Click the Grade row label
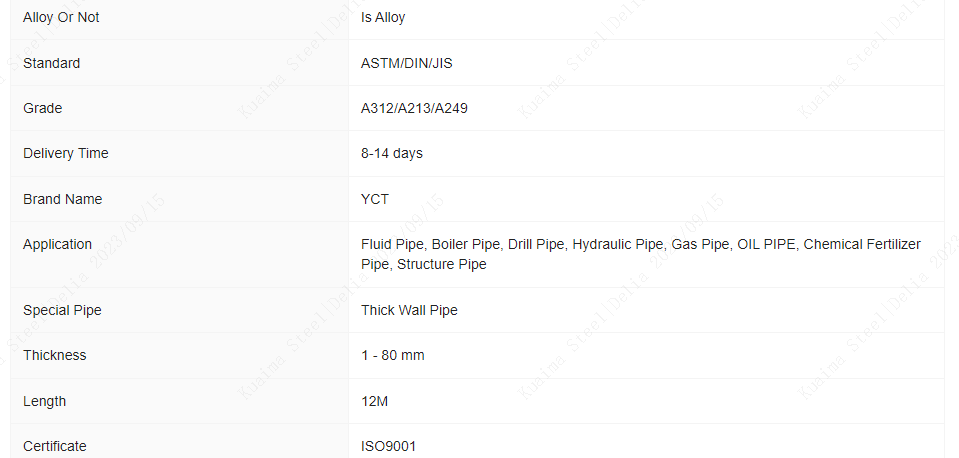This screenshot has width=959, height=458. [42, 108]
